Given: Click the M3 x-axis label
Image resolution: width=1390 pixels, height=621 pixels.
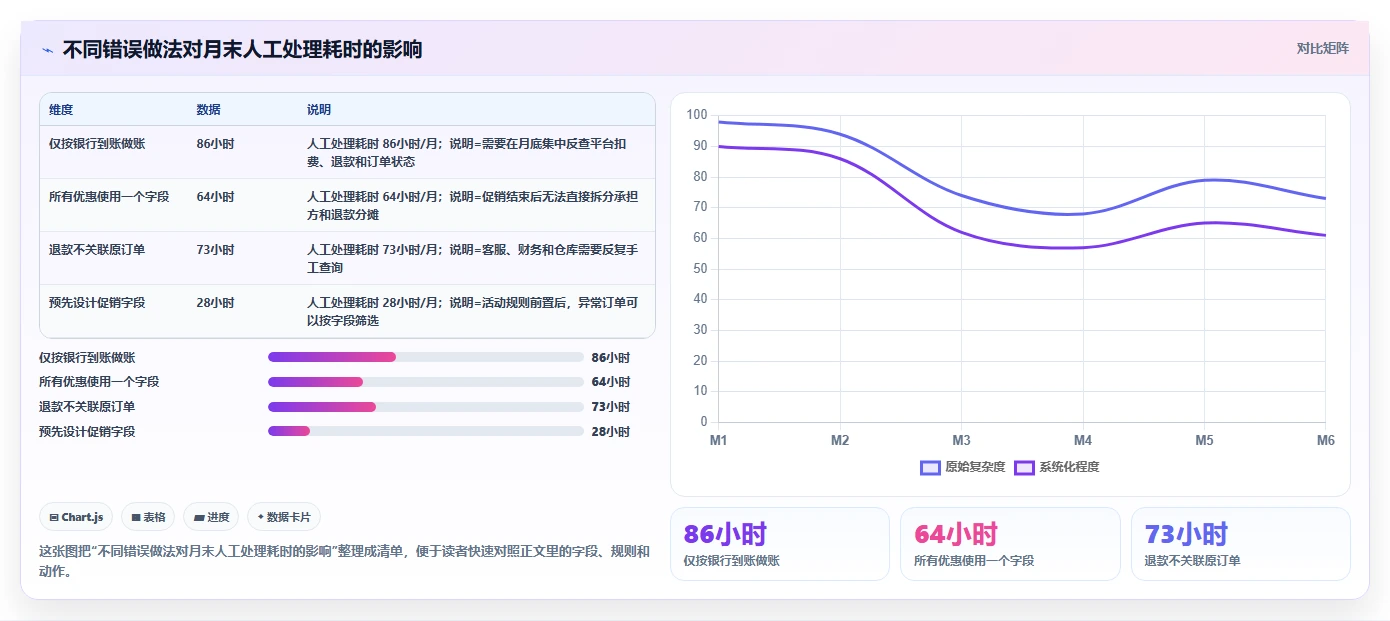Looking at the screenshot, I should click(x=961, y=440).
